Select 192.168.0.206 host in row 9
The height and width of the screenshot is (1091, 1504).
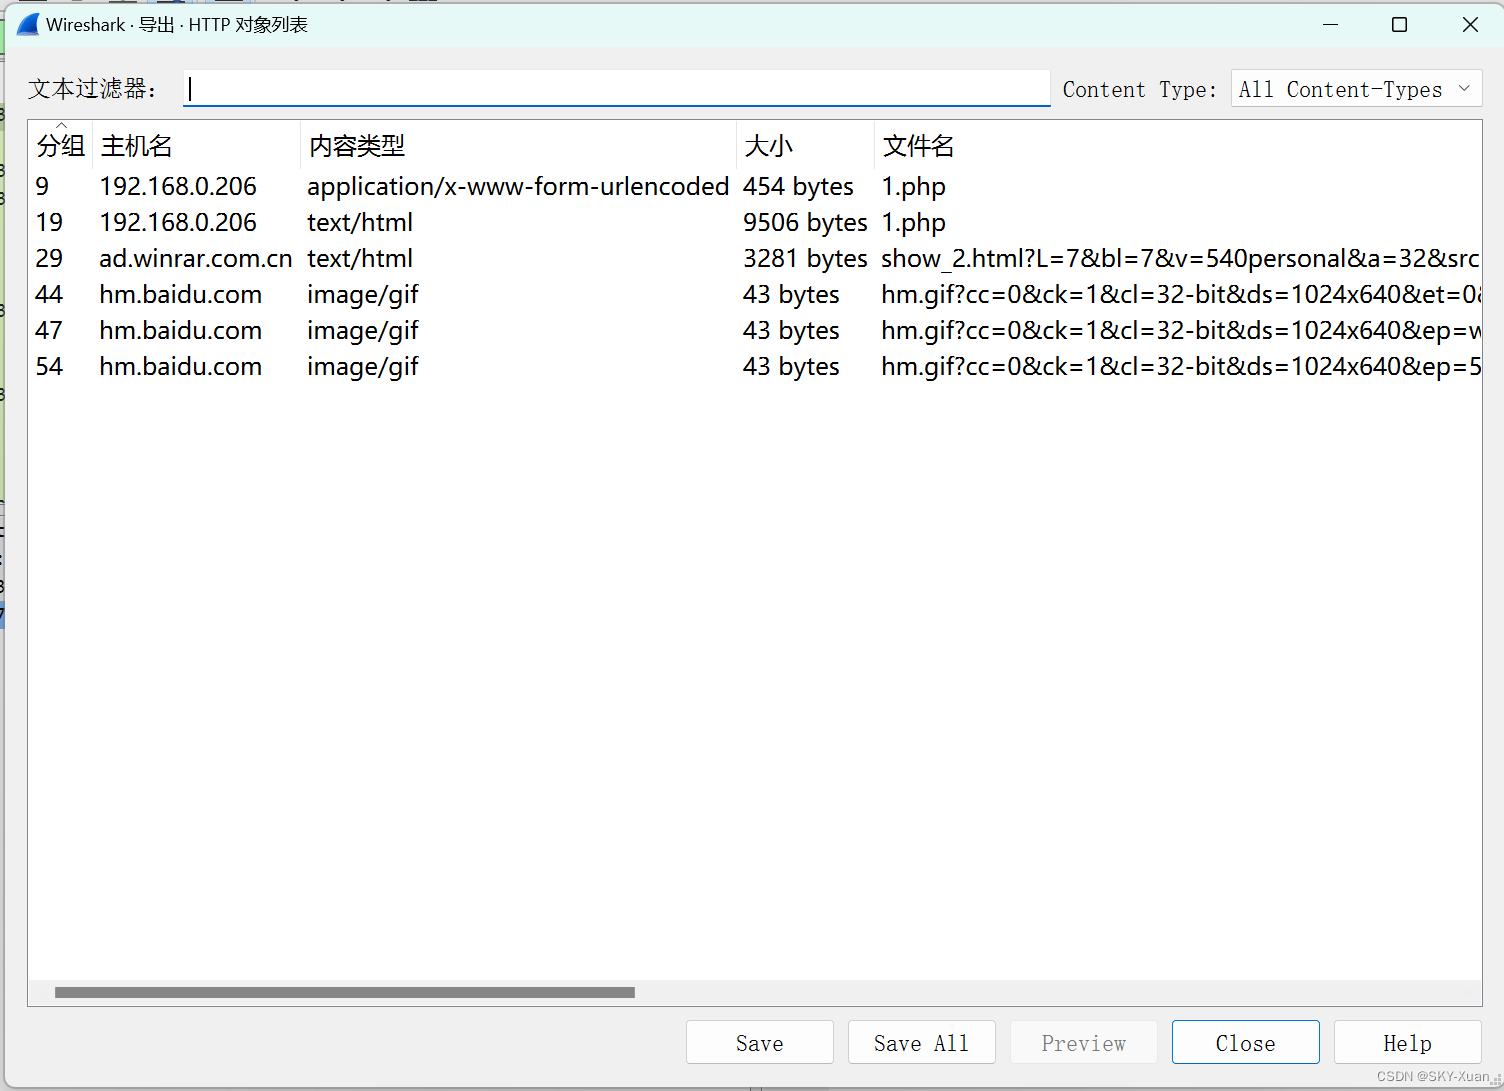[178, 186]
